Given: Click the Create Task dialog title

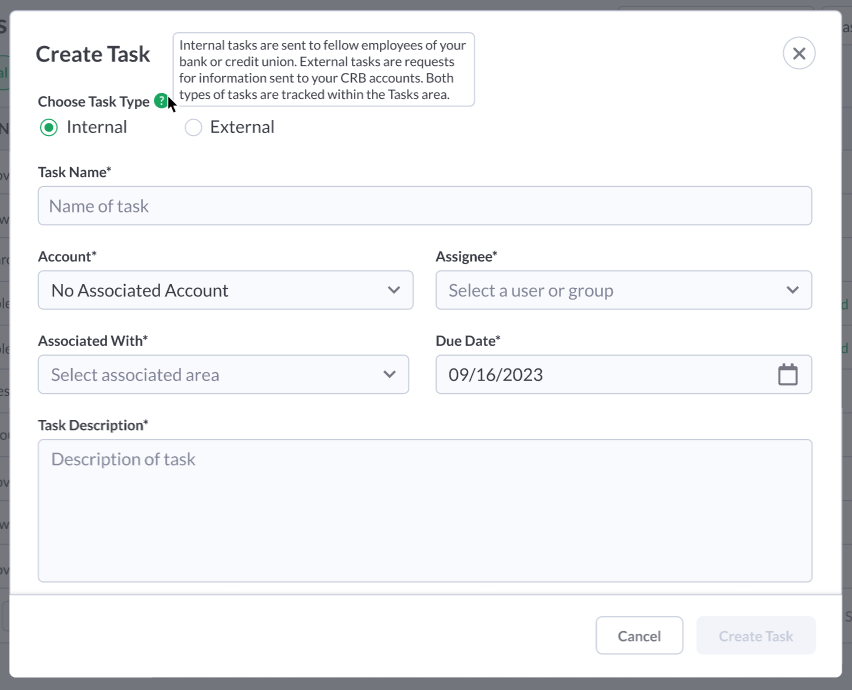Looking at the screenshot, I should tap(92, 54).
